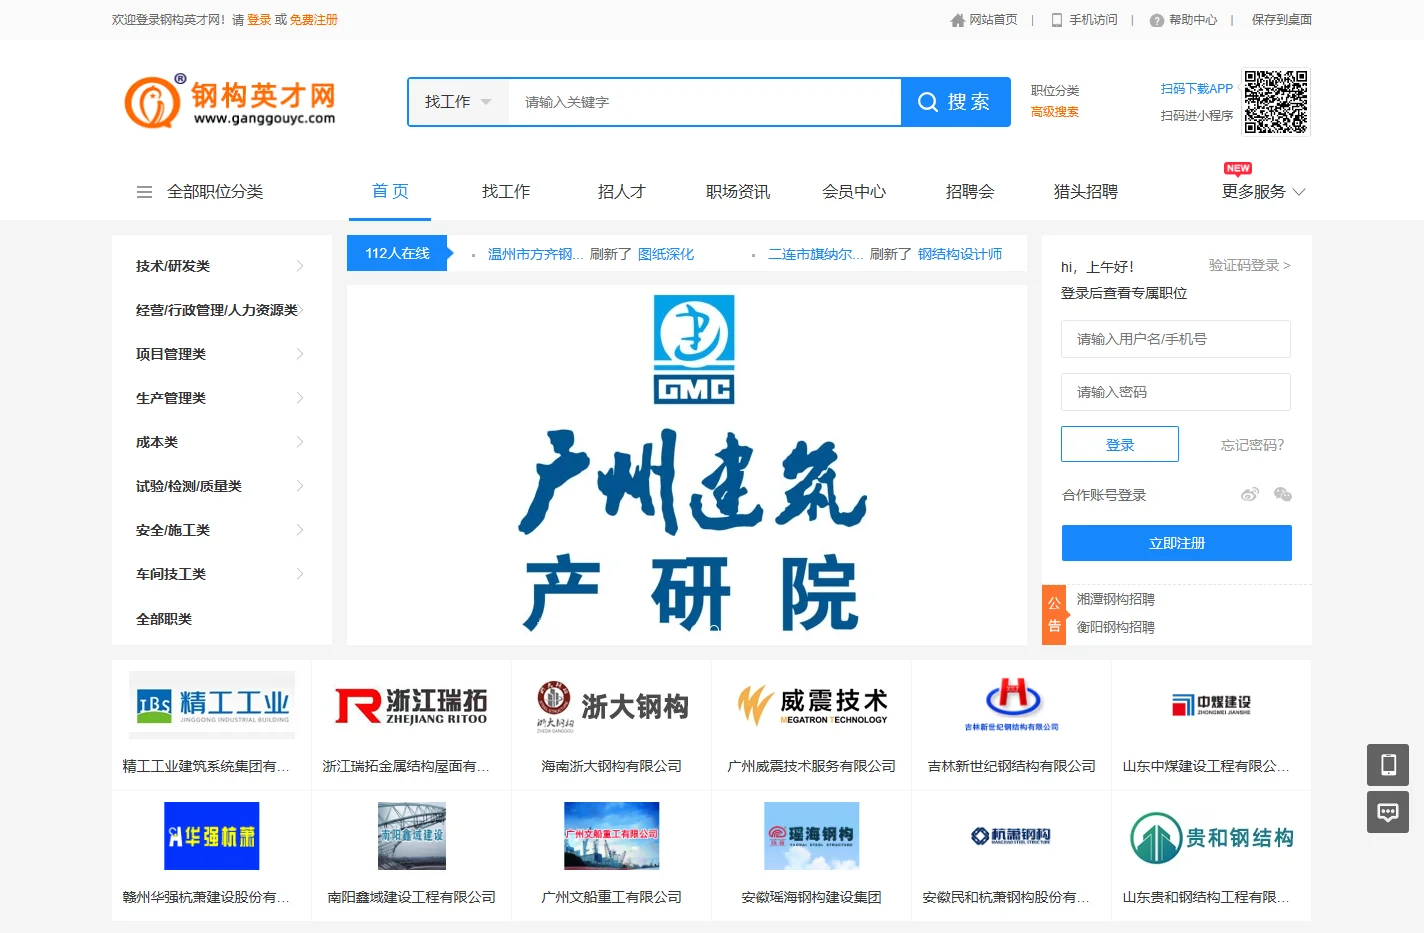Open the 图纸深化 job link
The width and height of the screenshot is (1424, 933).
(x=666, y=254)
